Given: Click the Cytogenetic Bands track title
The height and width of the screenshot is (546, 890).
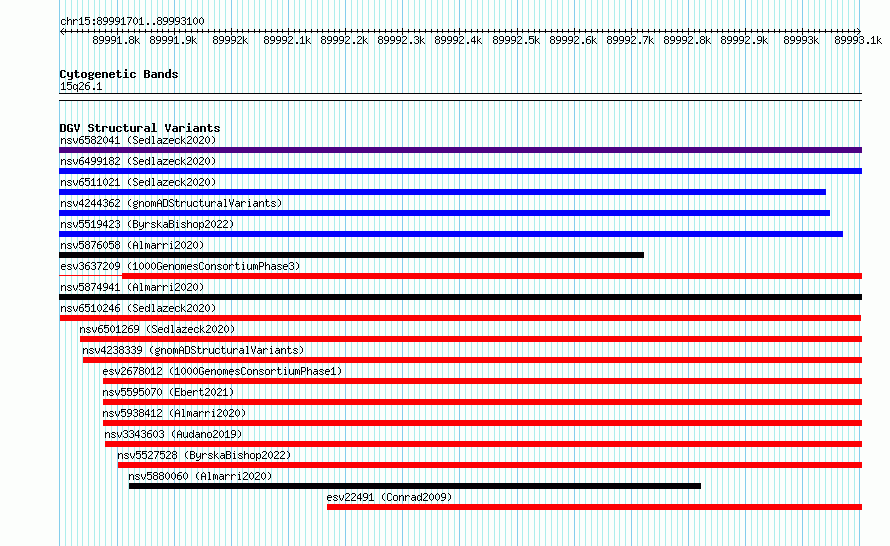Looking at the screenshot, I should coord(119,74).
